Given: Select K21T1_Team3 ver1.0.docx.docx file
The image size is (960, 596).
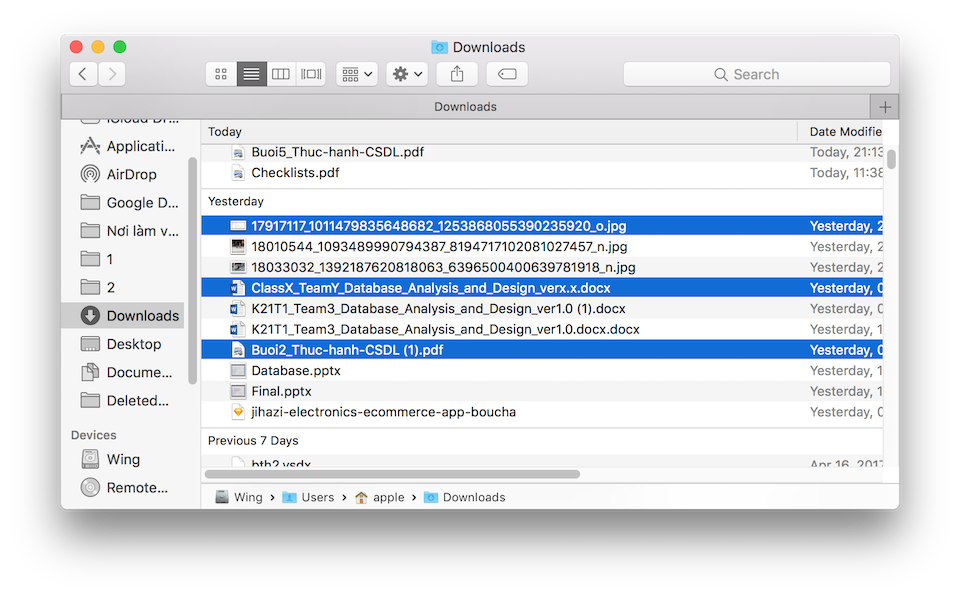Looking at the screenshot, I should tap(542, 330).
